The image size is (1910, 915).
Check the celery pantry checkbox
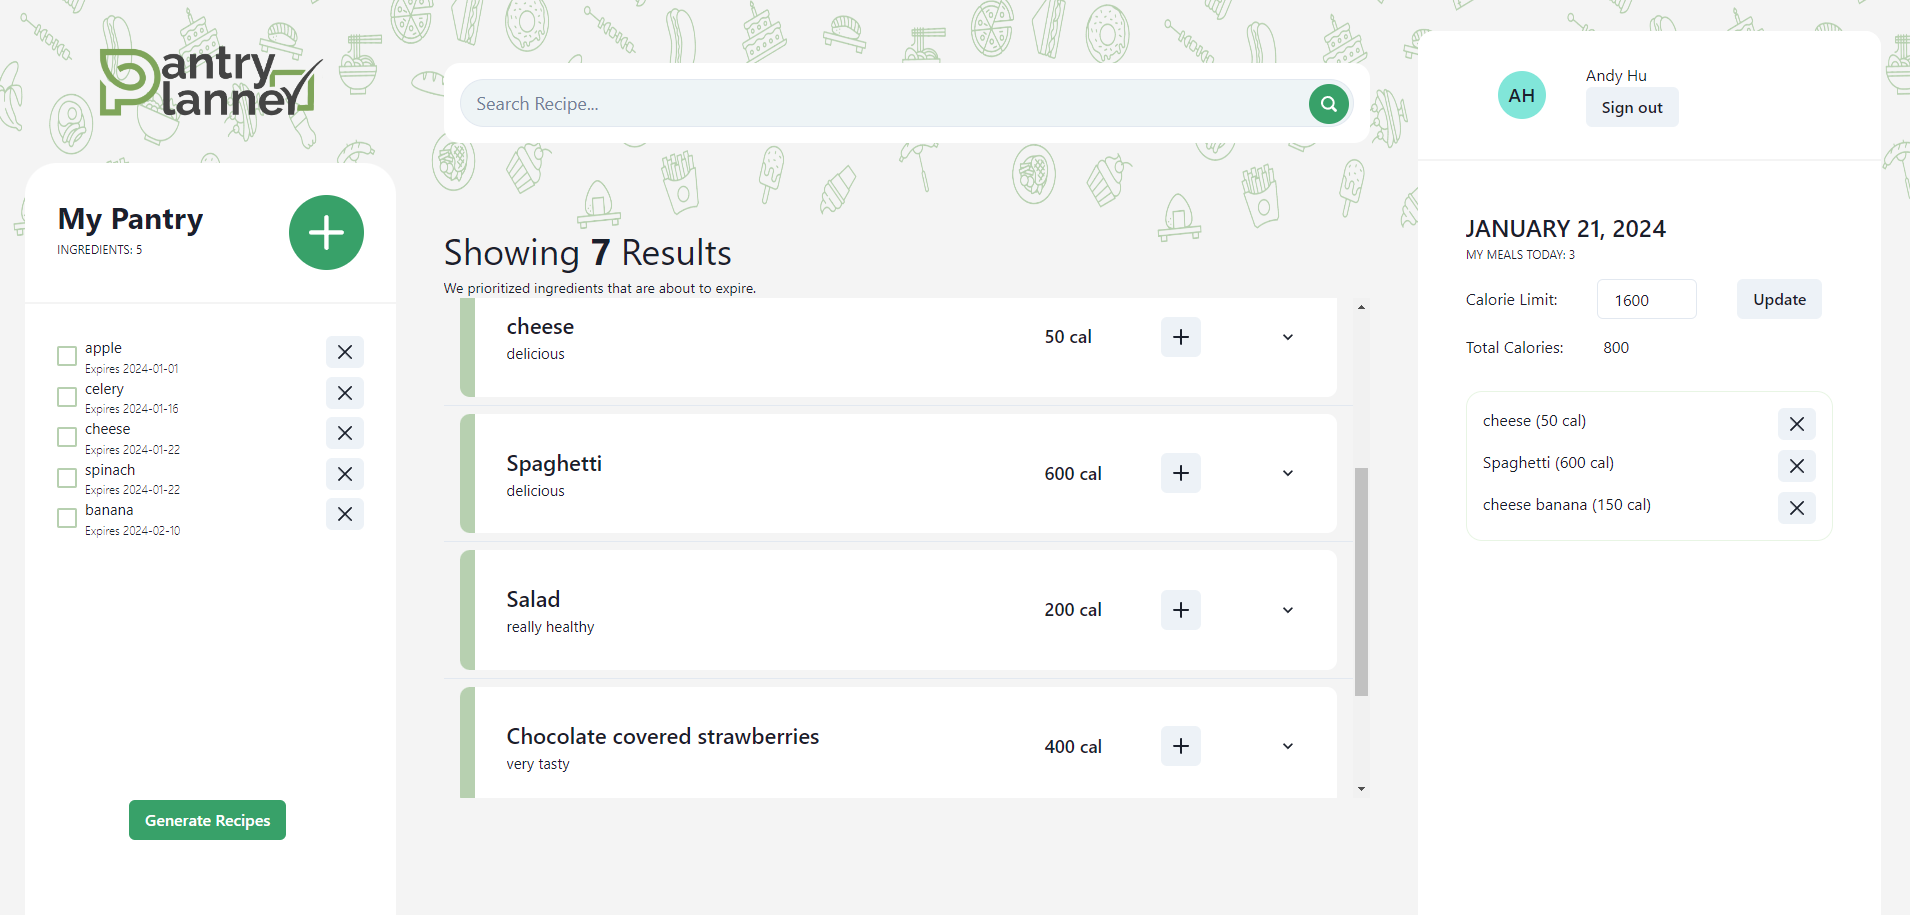[x=66, y=397]
